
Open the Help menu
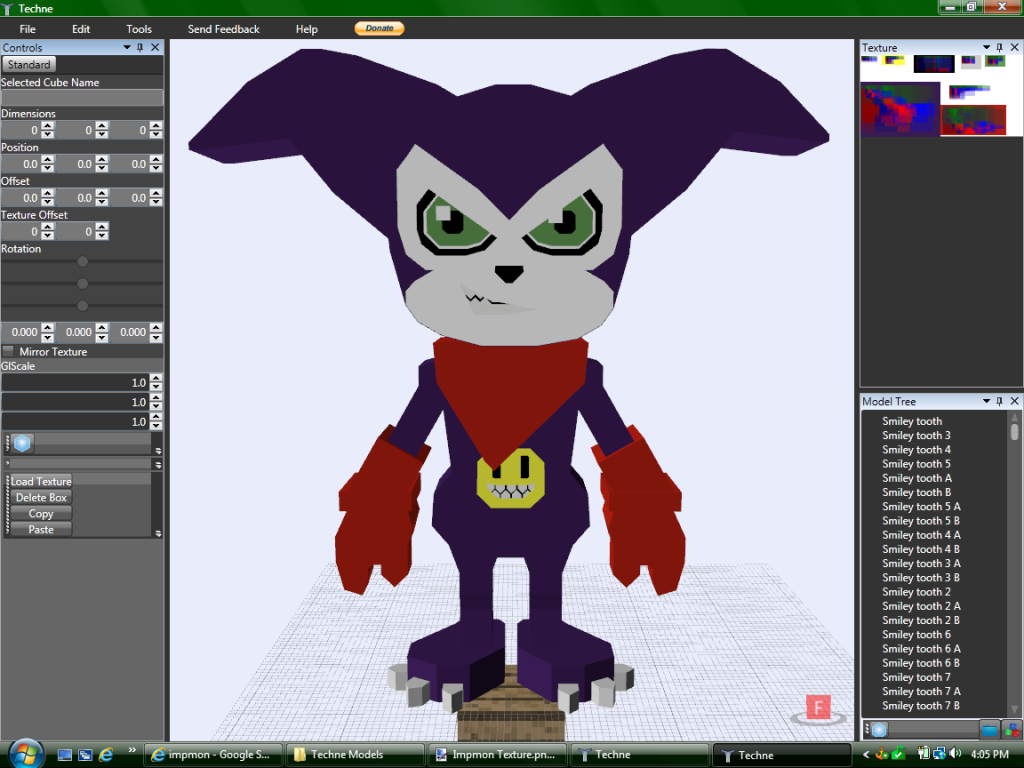(306, 29)
